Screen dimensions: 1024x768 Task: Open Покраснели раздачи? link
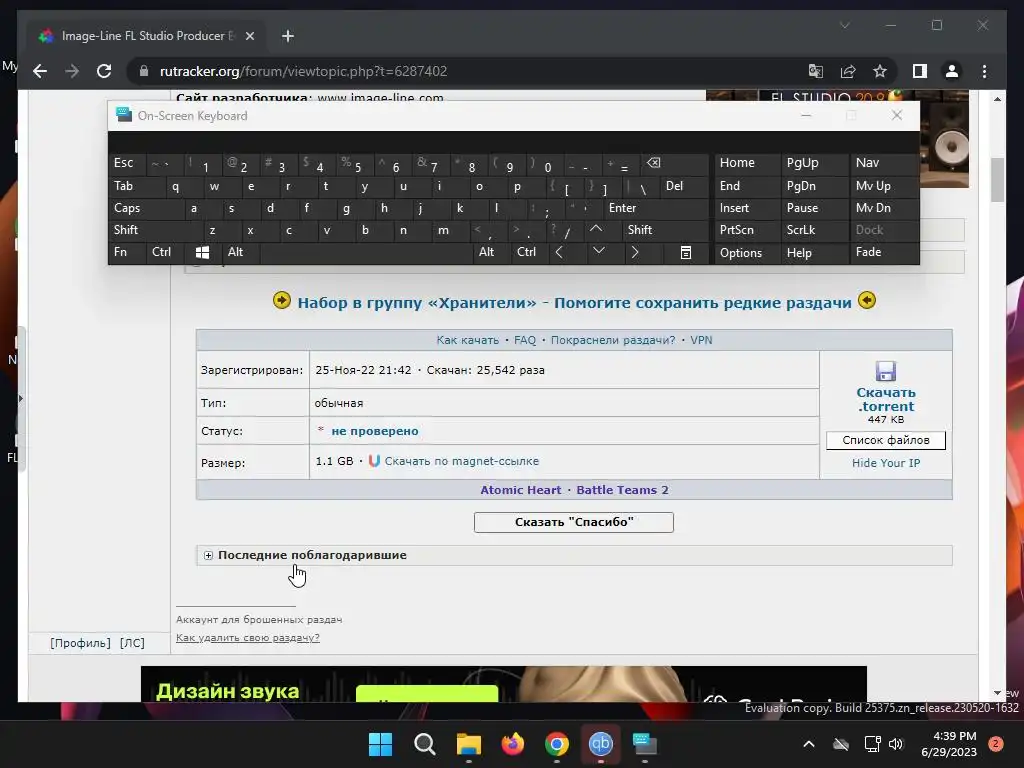pos(613,340)
